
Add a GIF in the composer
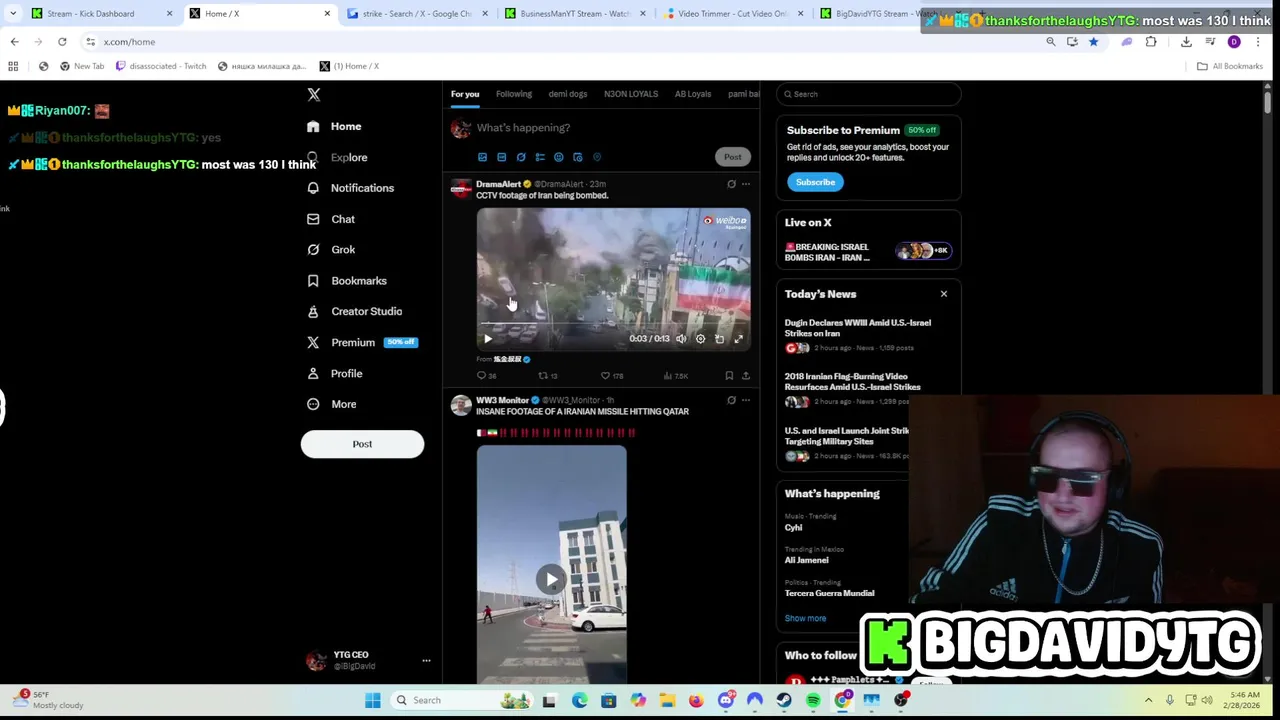point(501,157)
